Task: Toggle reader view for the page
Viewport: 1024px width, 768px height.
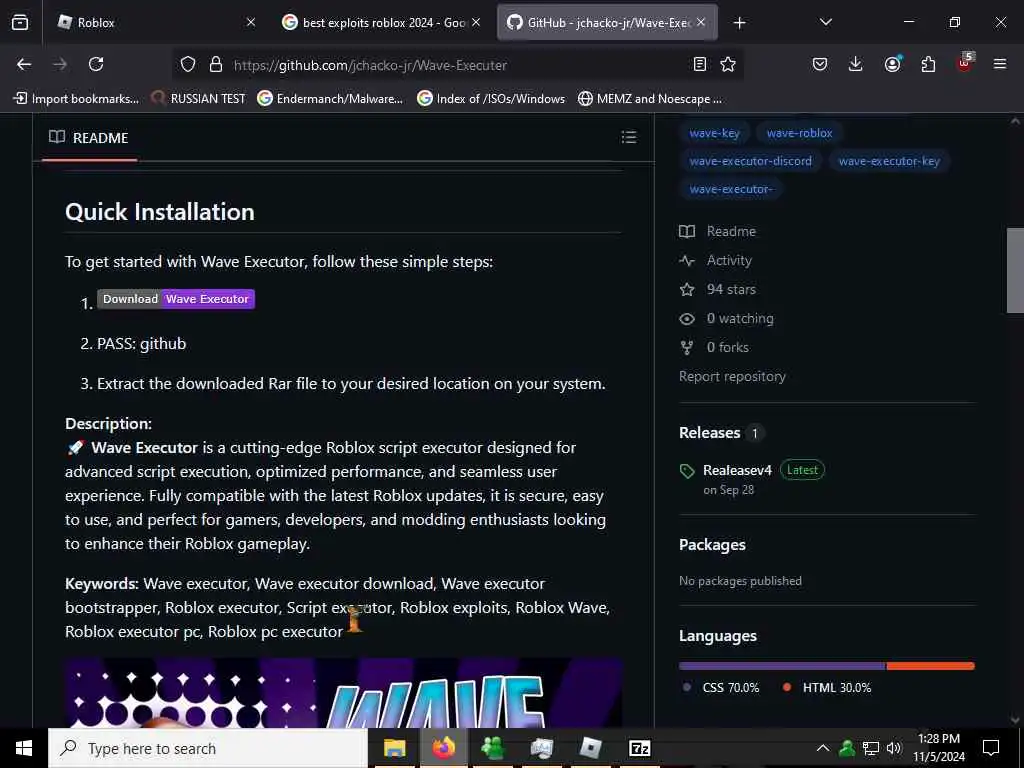Action: coord(699,64)
